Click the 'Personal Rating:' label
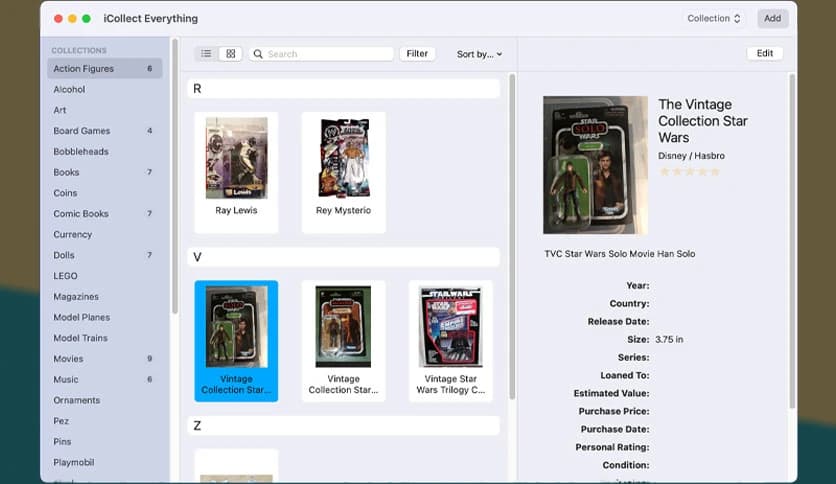The width and height of the screenshot is (836, 484). (x=612, y=447)
